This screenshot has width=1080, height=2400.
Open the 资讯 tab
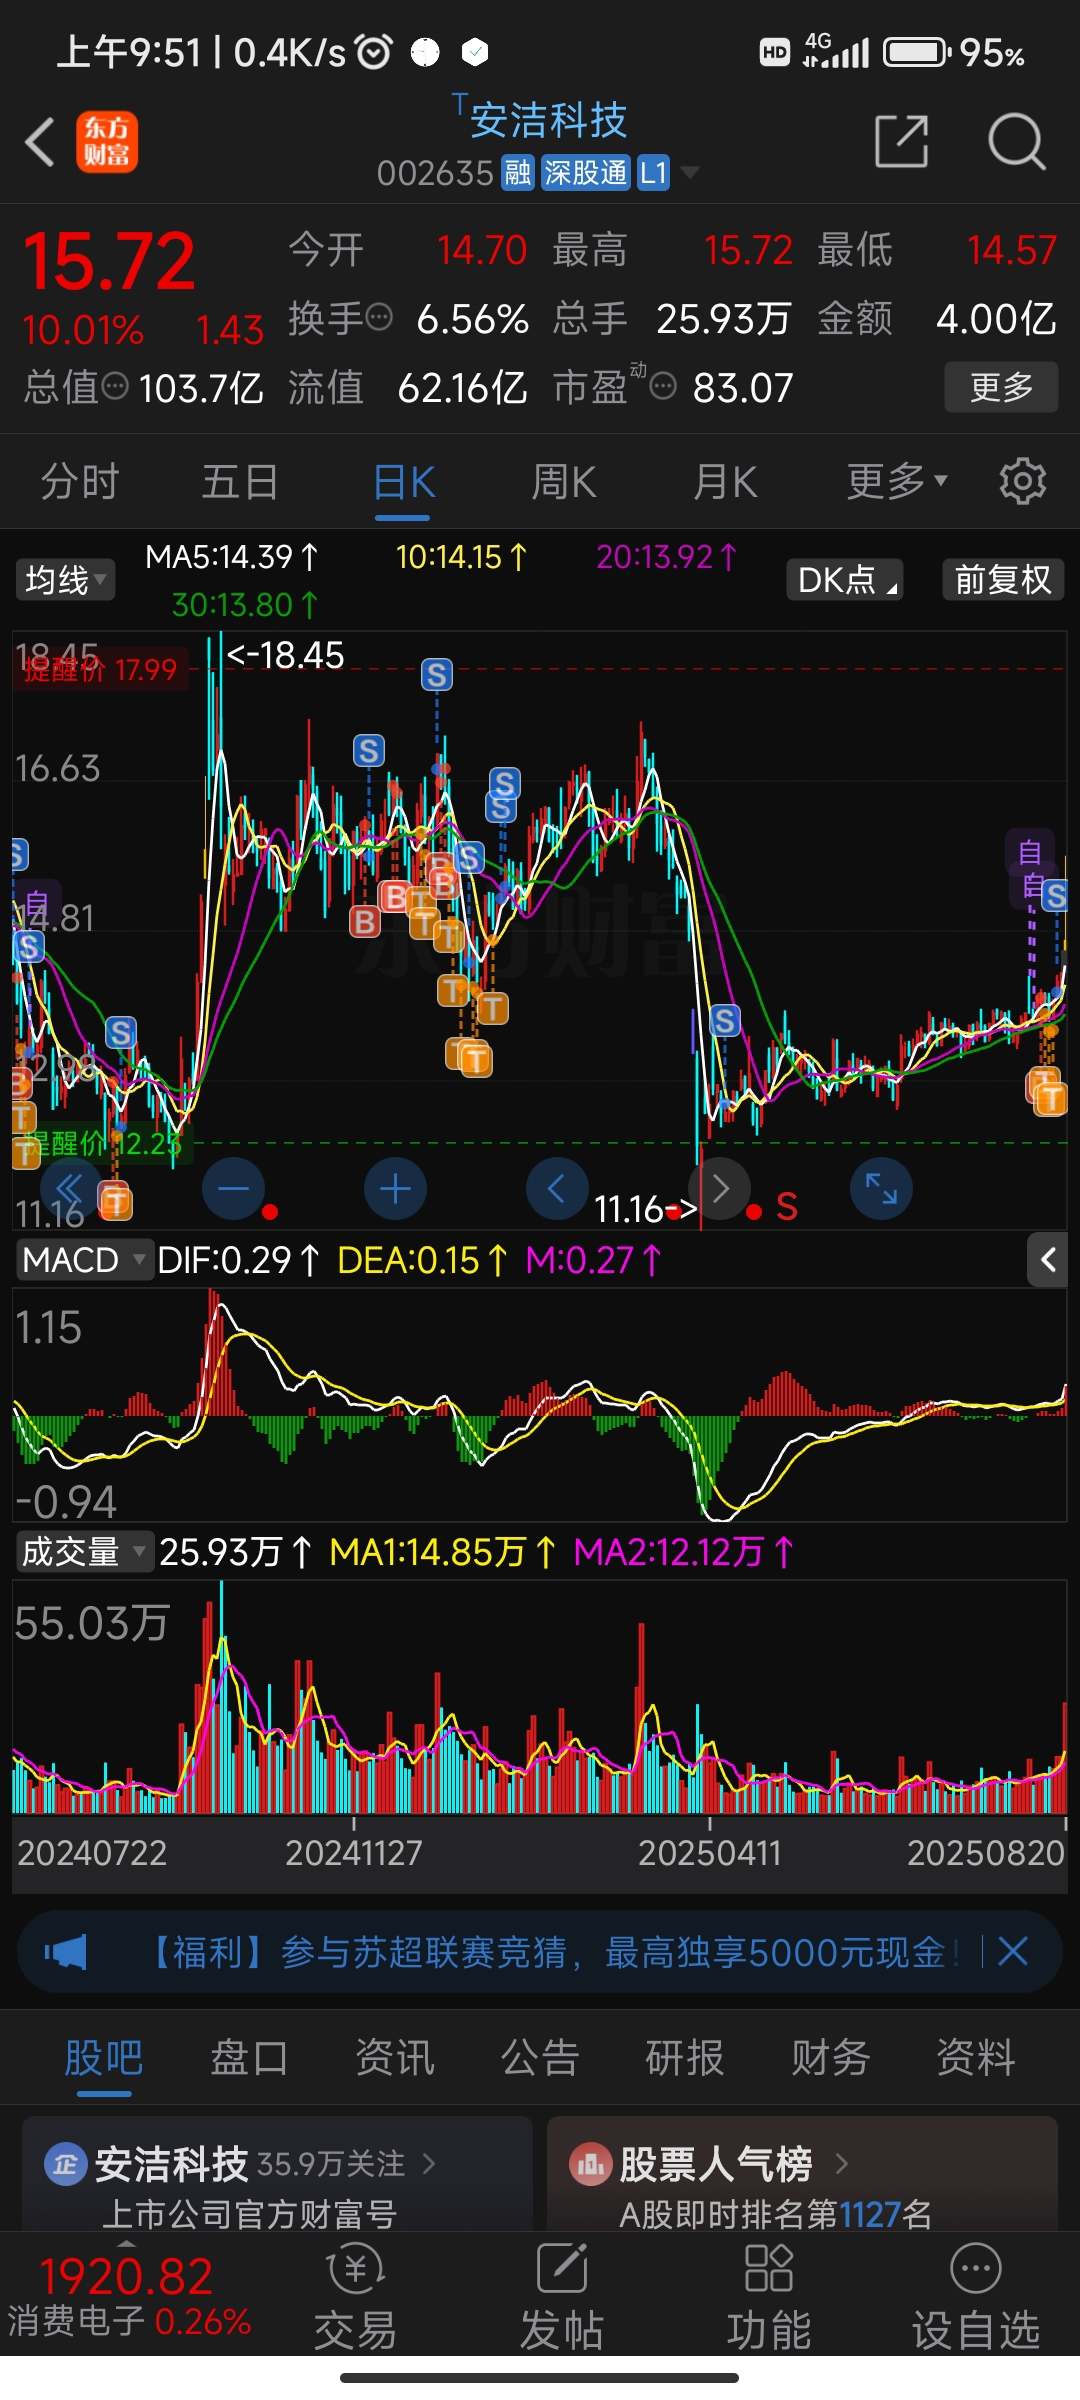tap(395, 2058)
